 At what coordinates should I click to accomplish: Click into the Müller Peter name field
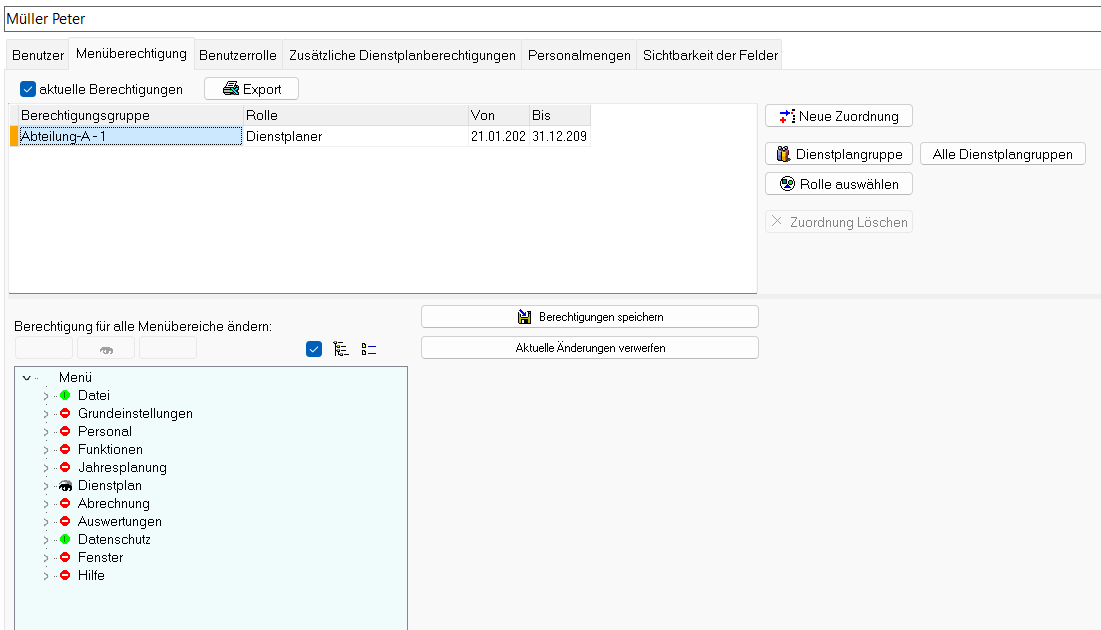(x=550, y=19)
